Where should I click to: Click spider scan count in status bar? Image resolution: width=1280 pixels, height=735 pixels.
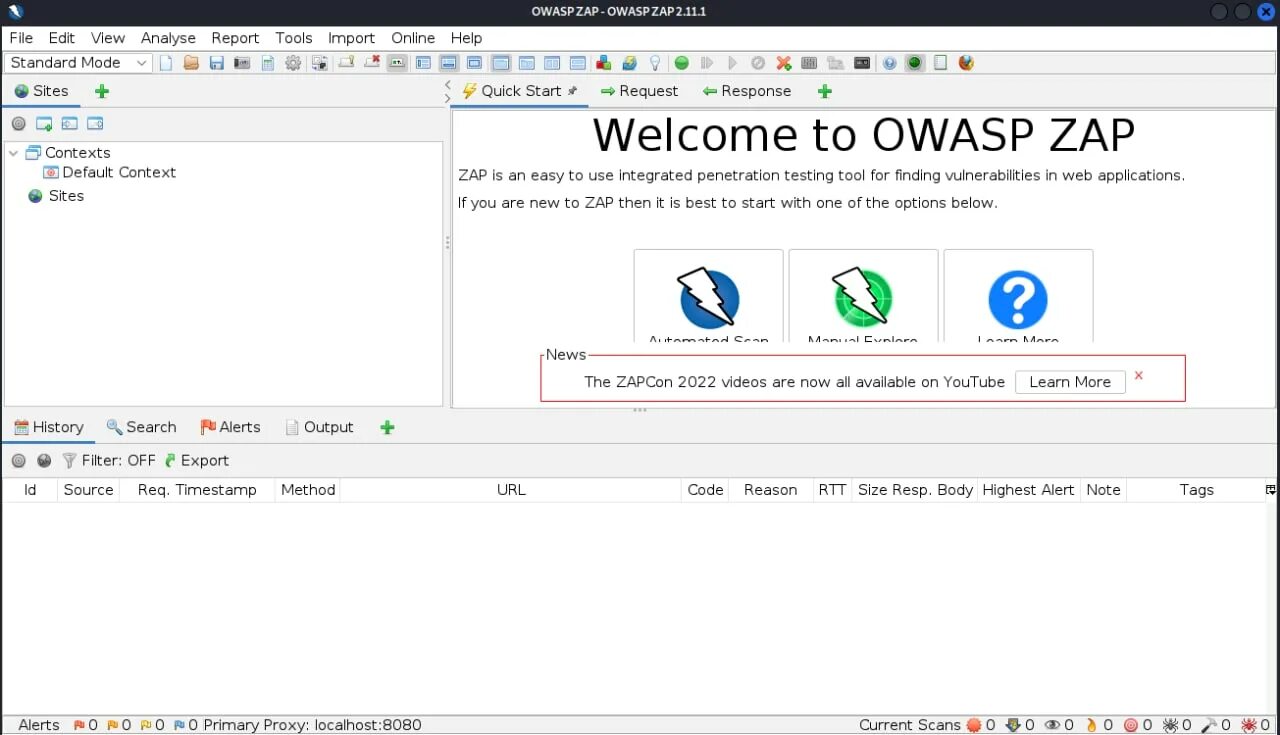[x=1177, y=725]
